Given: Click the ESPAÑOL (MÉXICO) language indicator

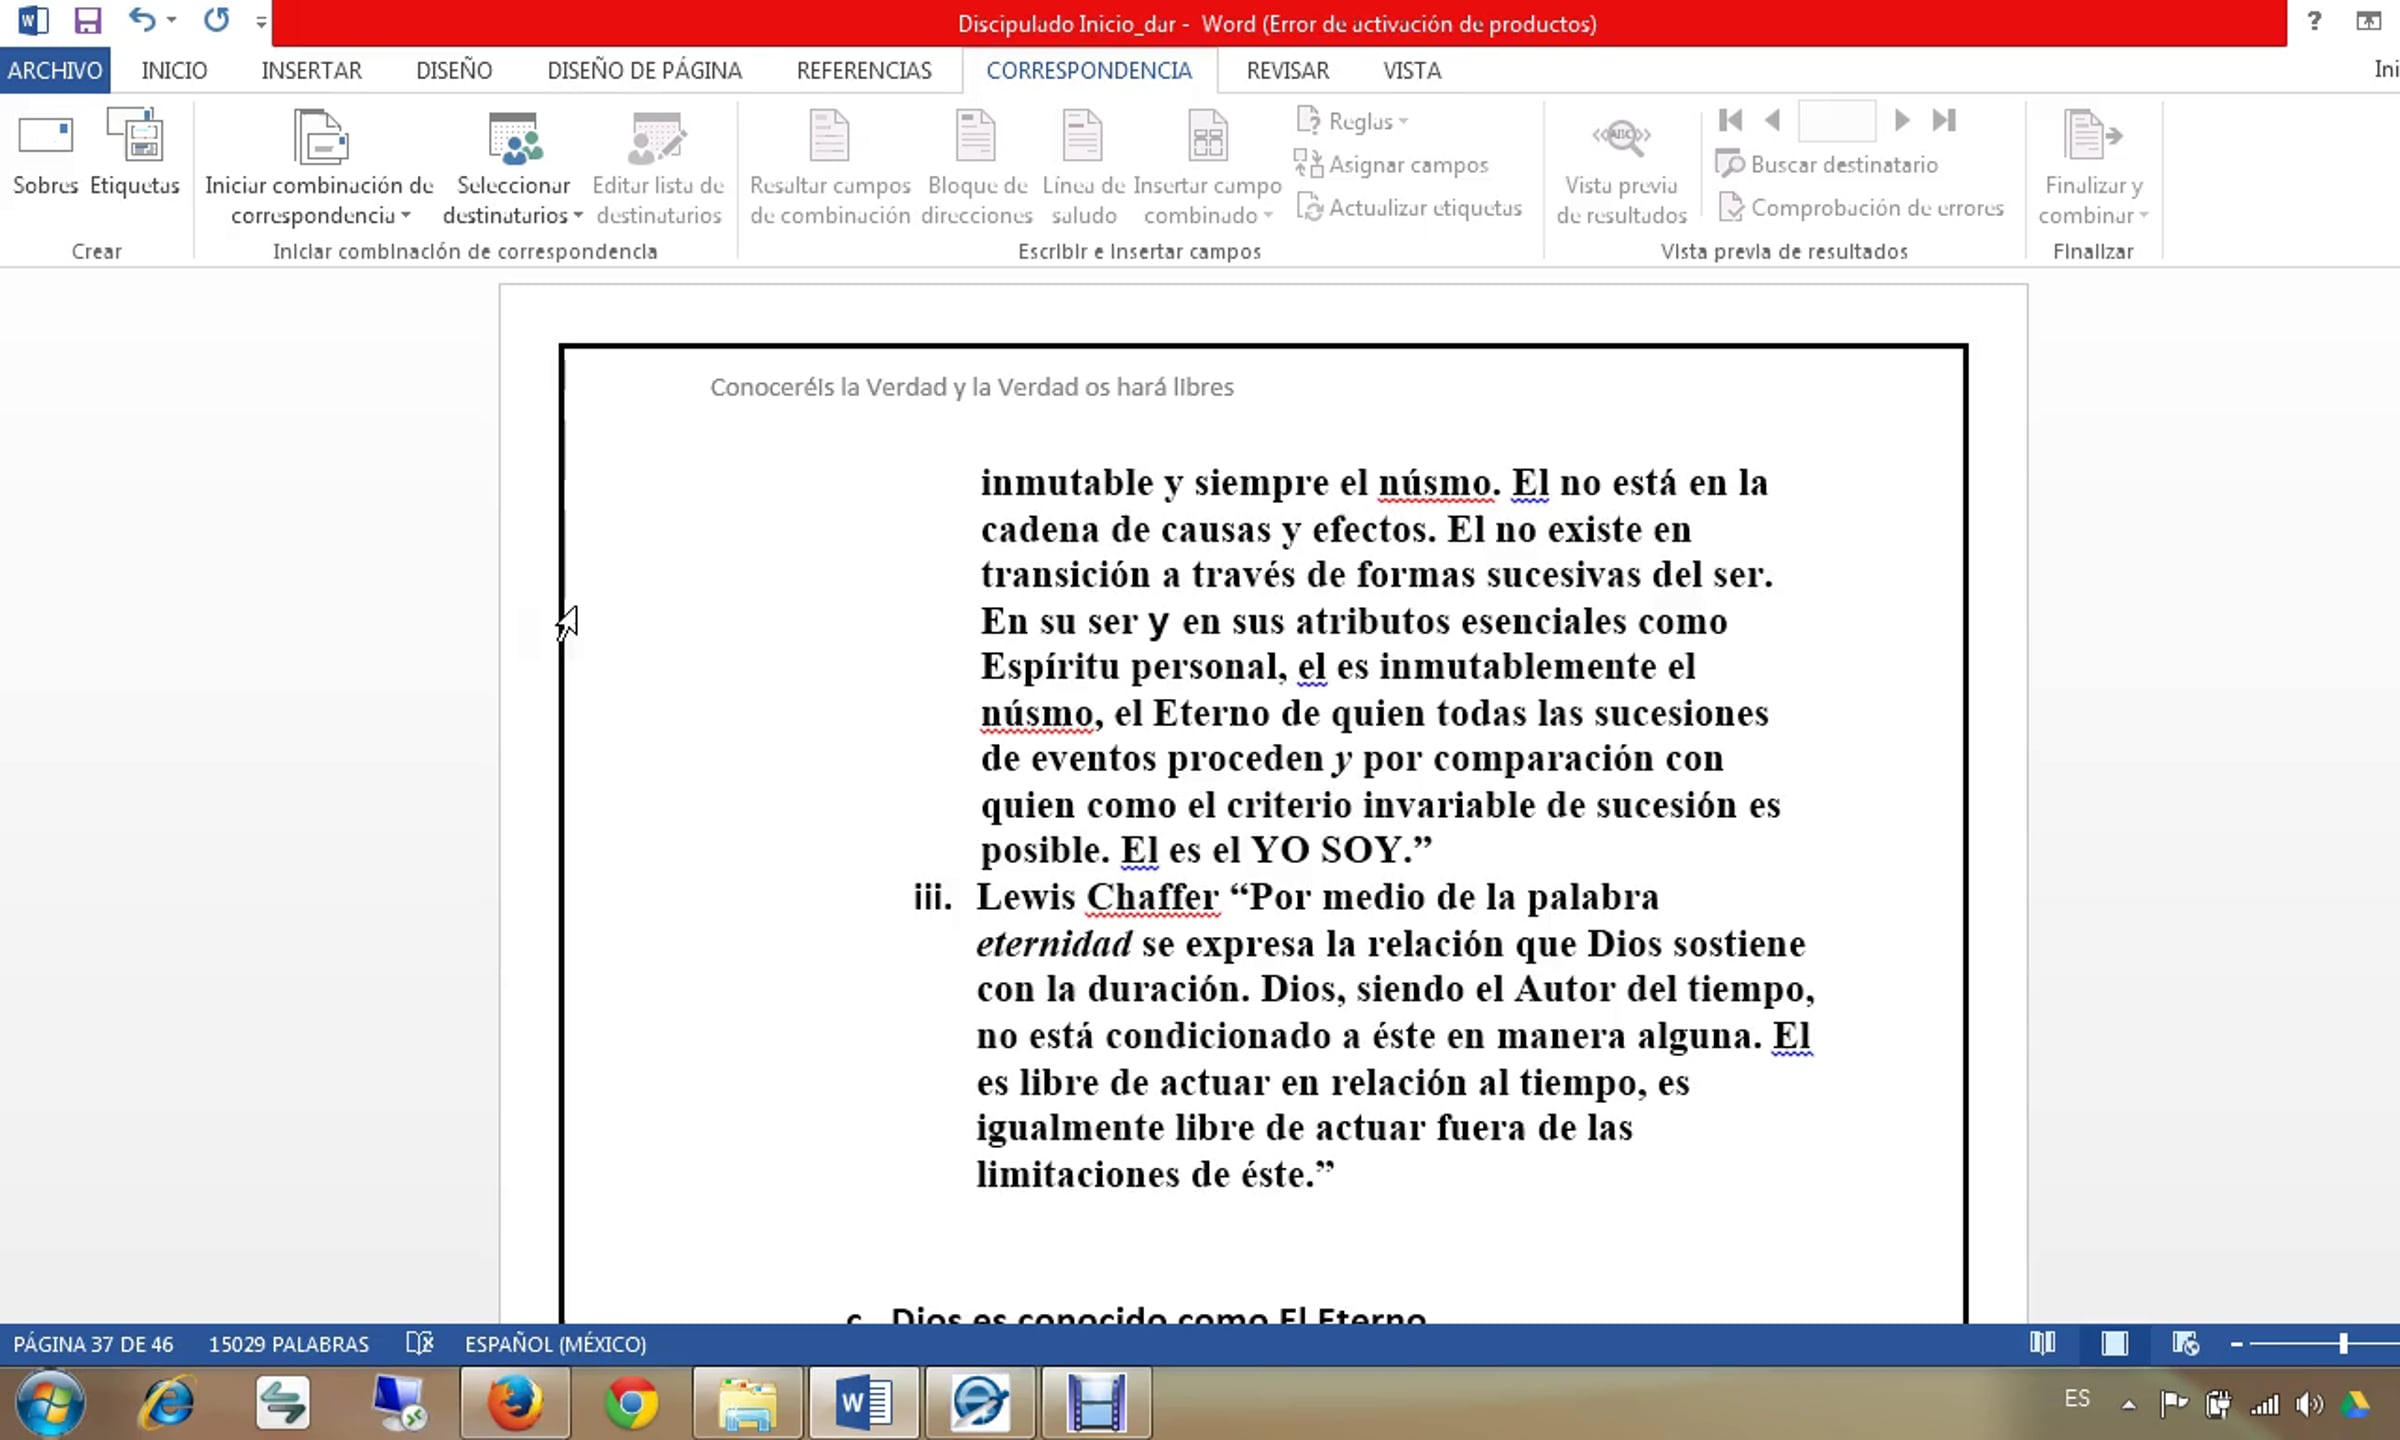Looking at the screenshot, I should [x=555, y=1343].
